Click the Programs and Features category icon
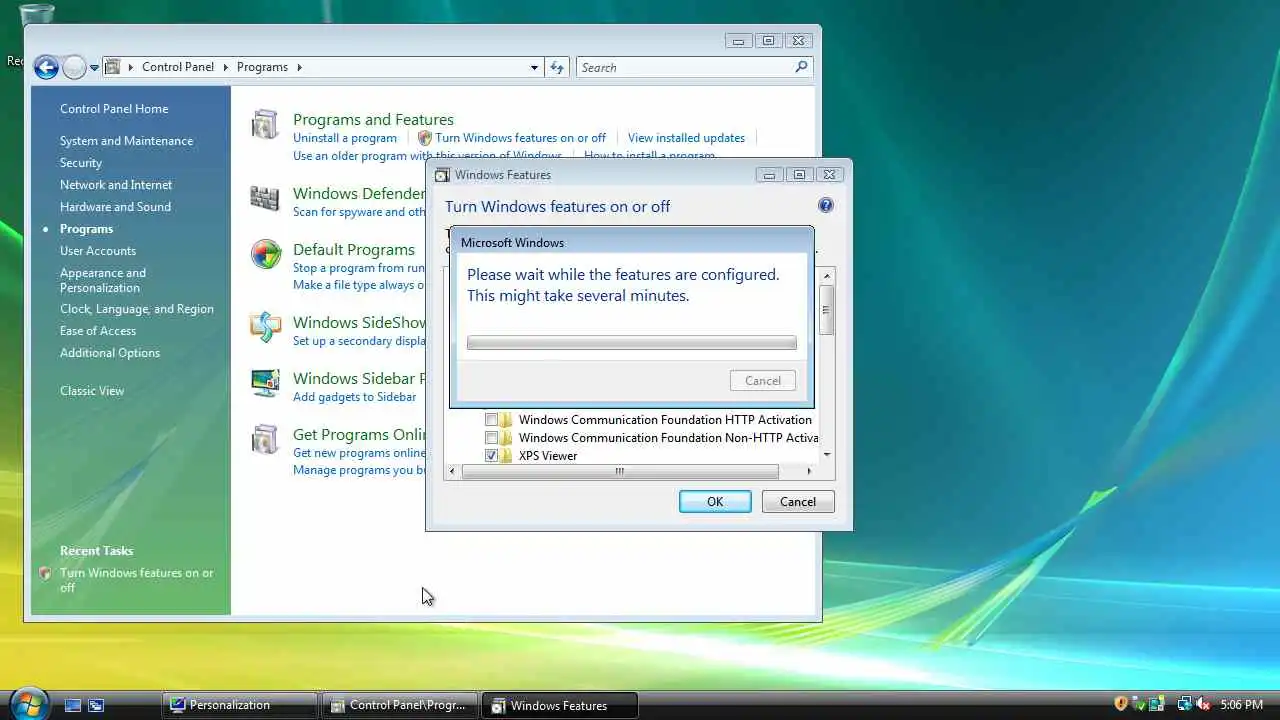Viewport: 1280px width, 720px height. 265,124
